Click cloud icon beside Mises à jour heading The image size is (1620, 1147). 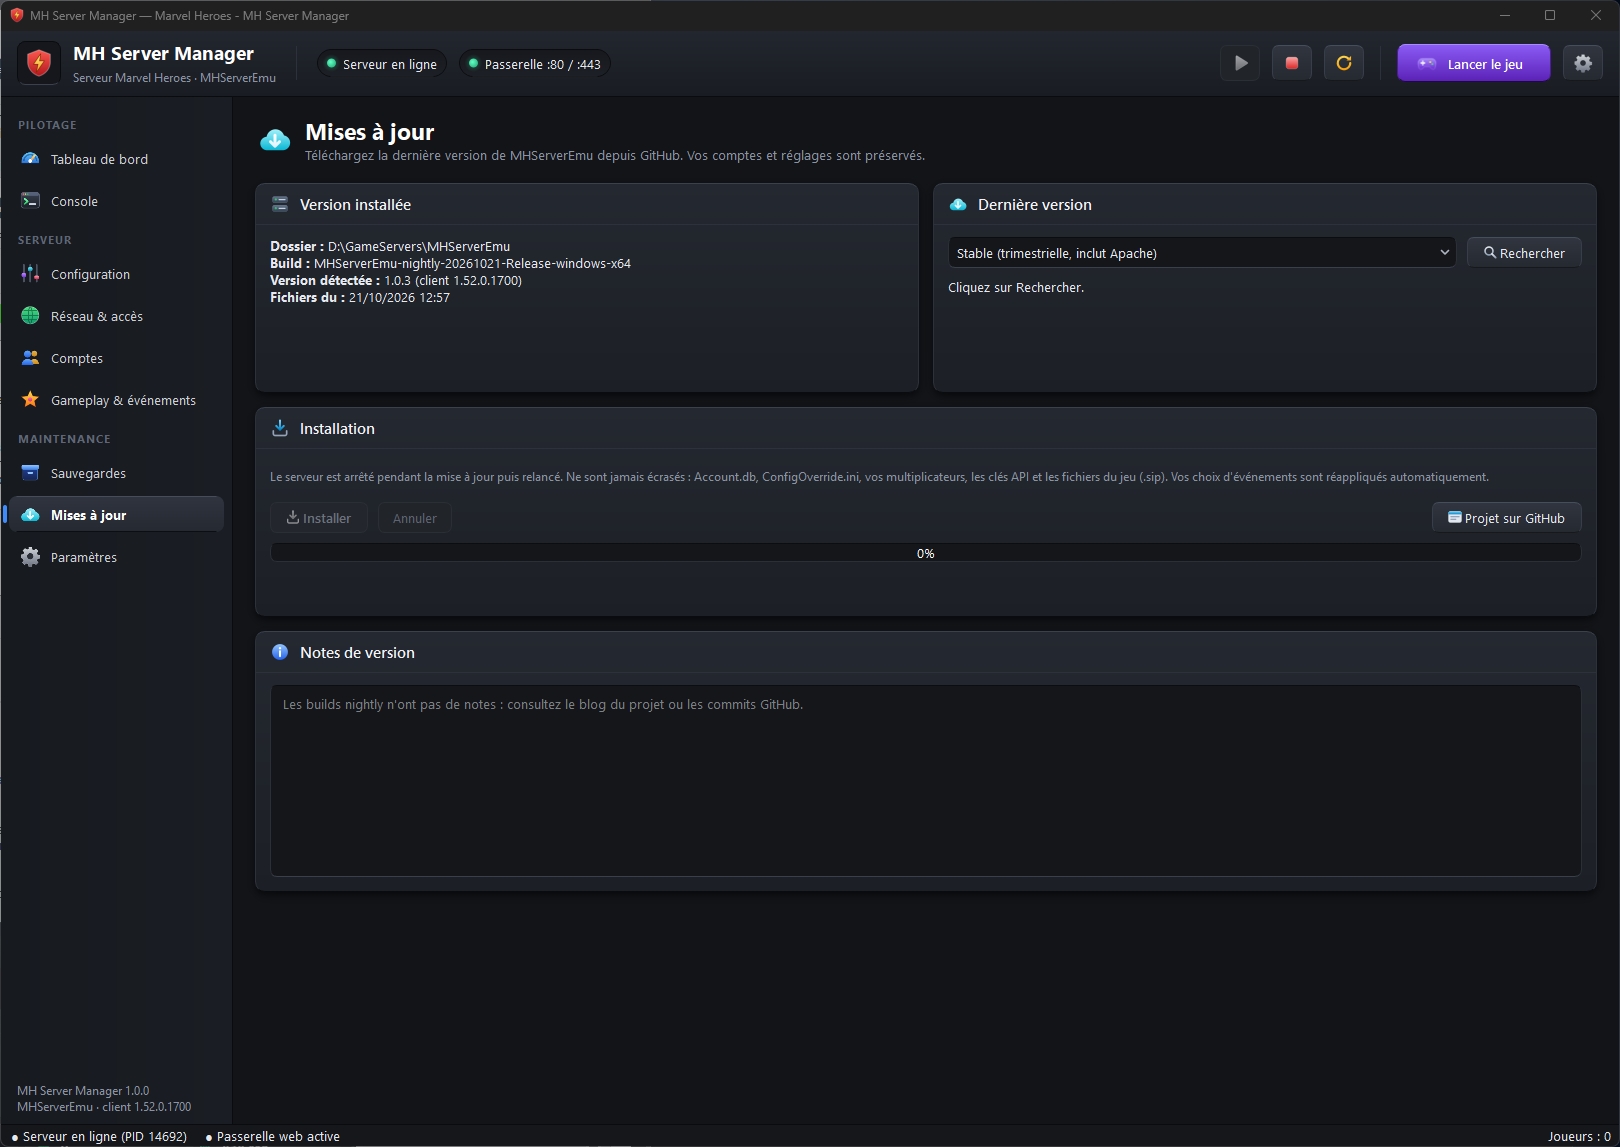[275, 141]
